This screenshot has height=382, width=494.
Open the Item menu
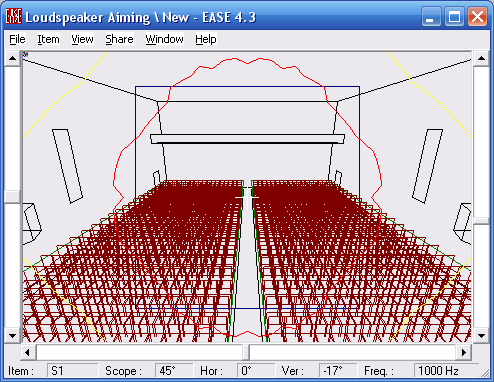(x=48, y=39)
